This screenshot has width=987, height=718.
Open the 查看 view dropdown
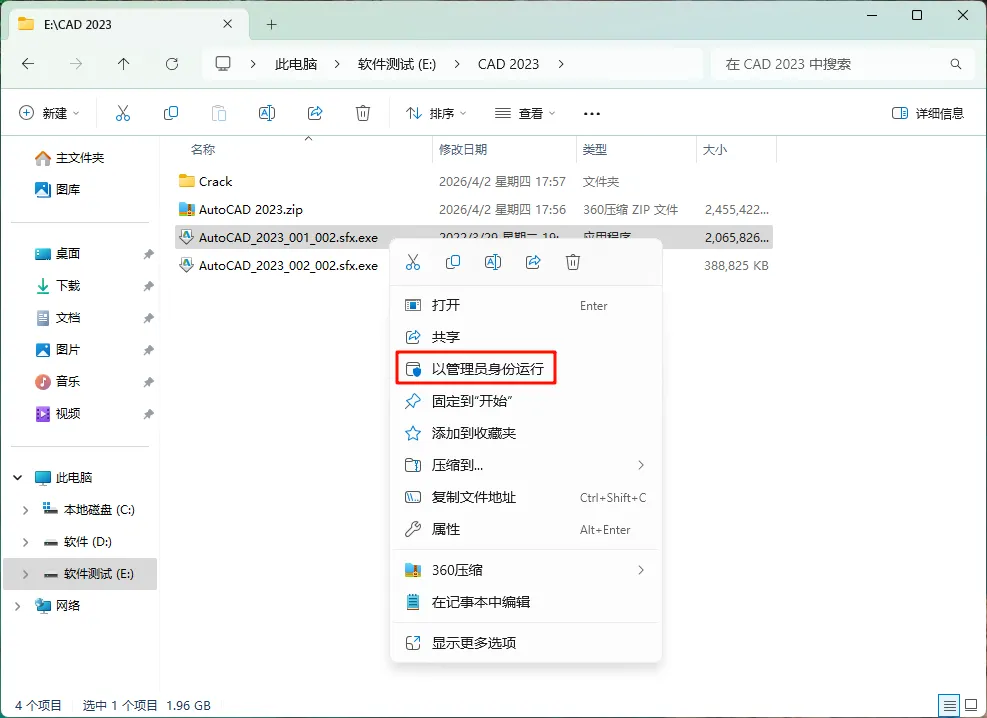pyautogui.click(x=525, y=113)
